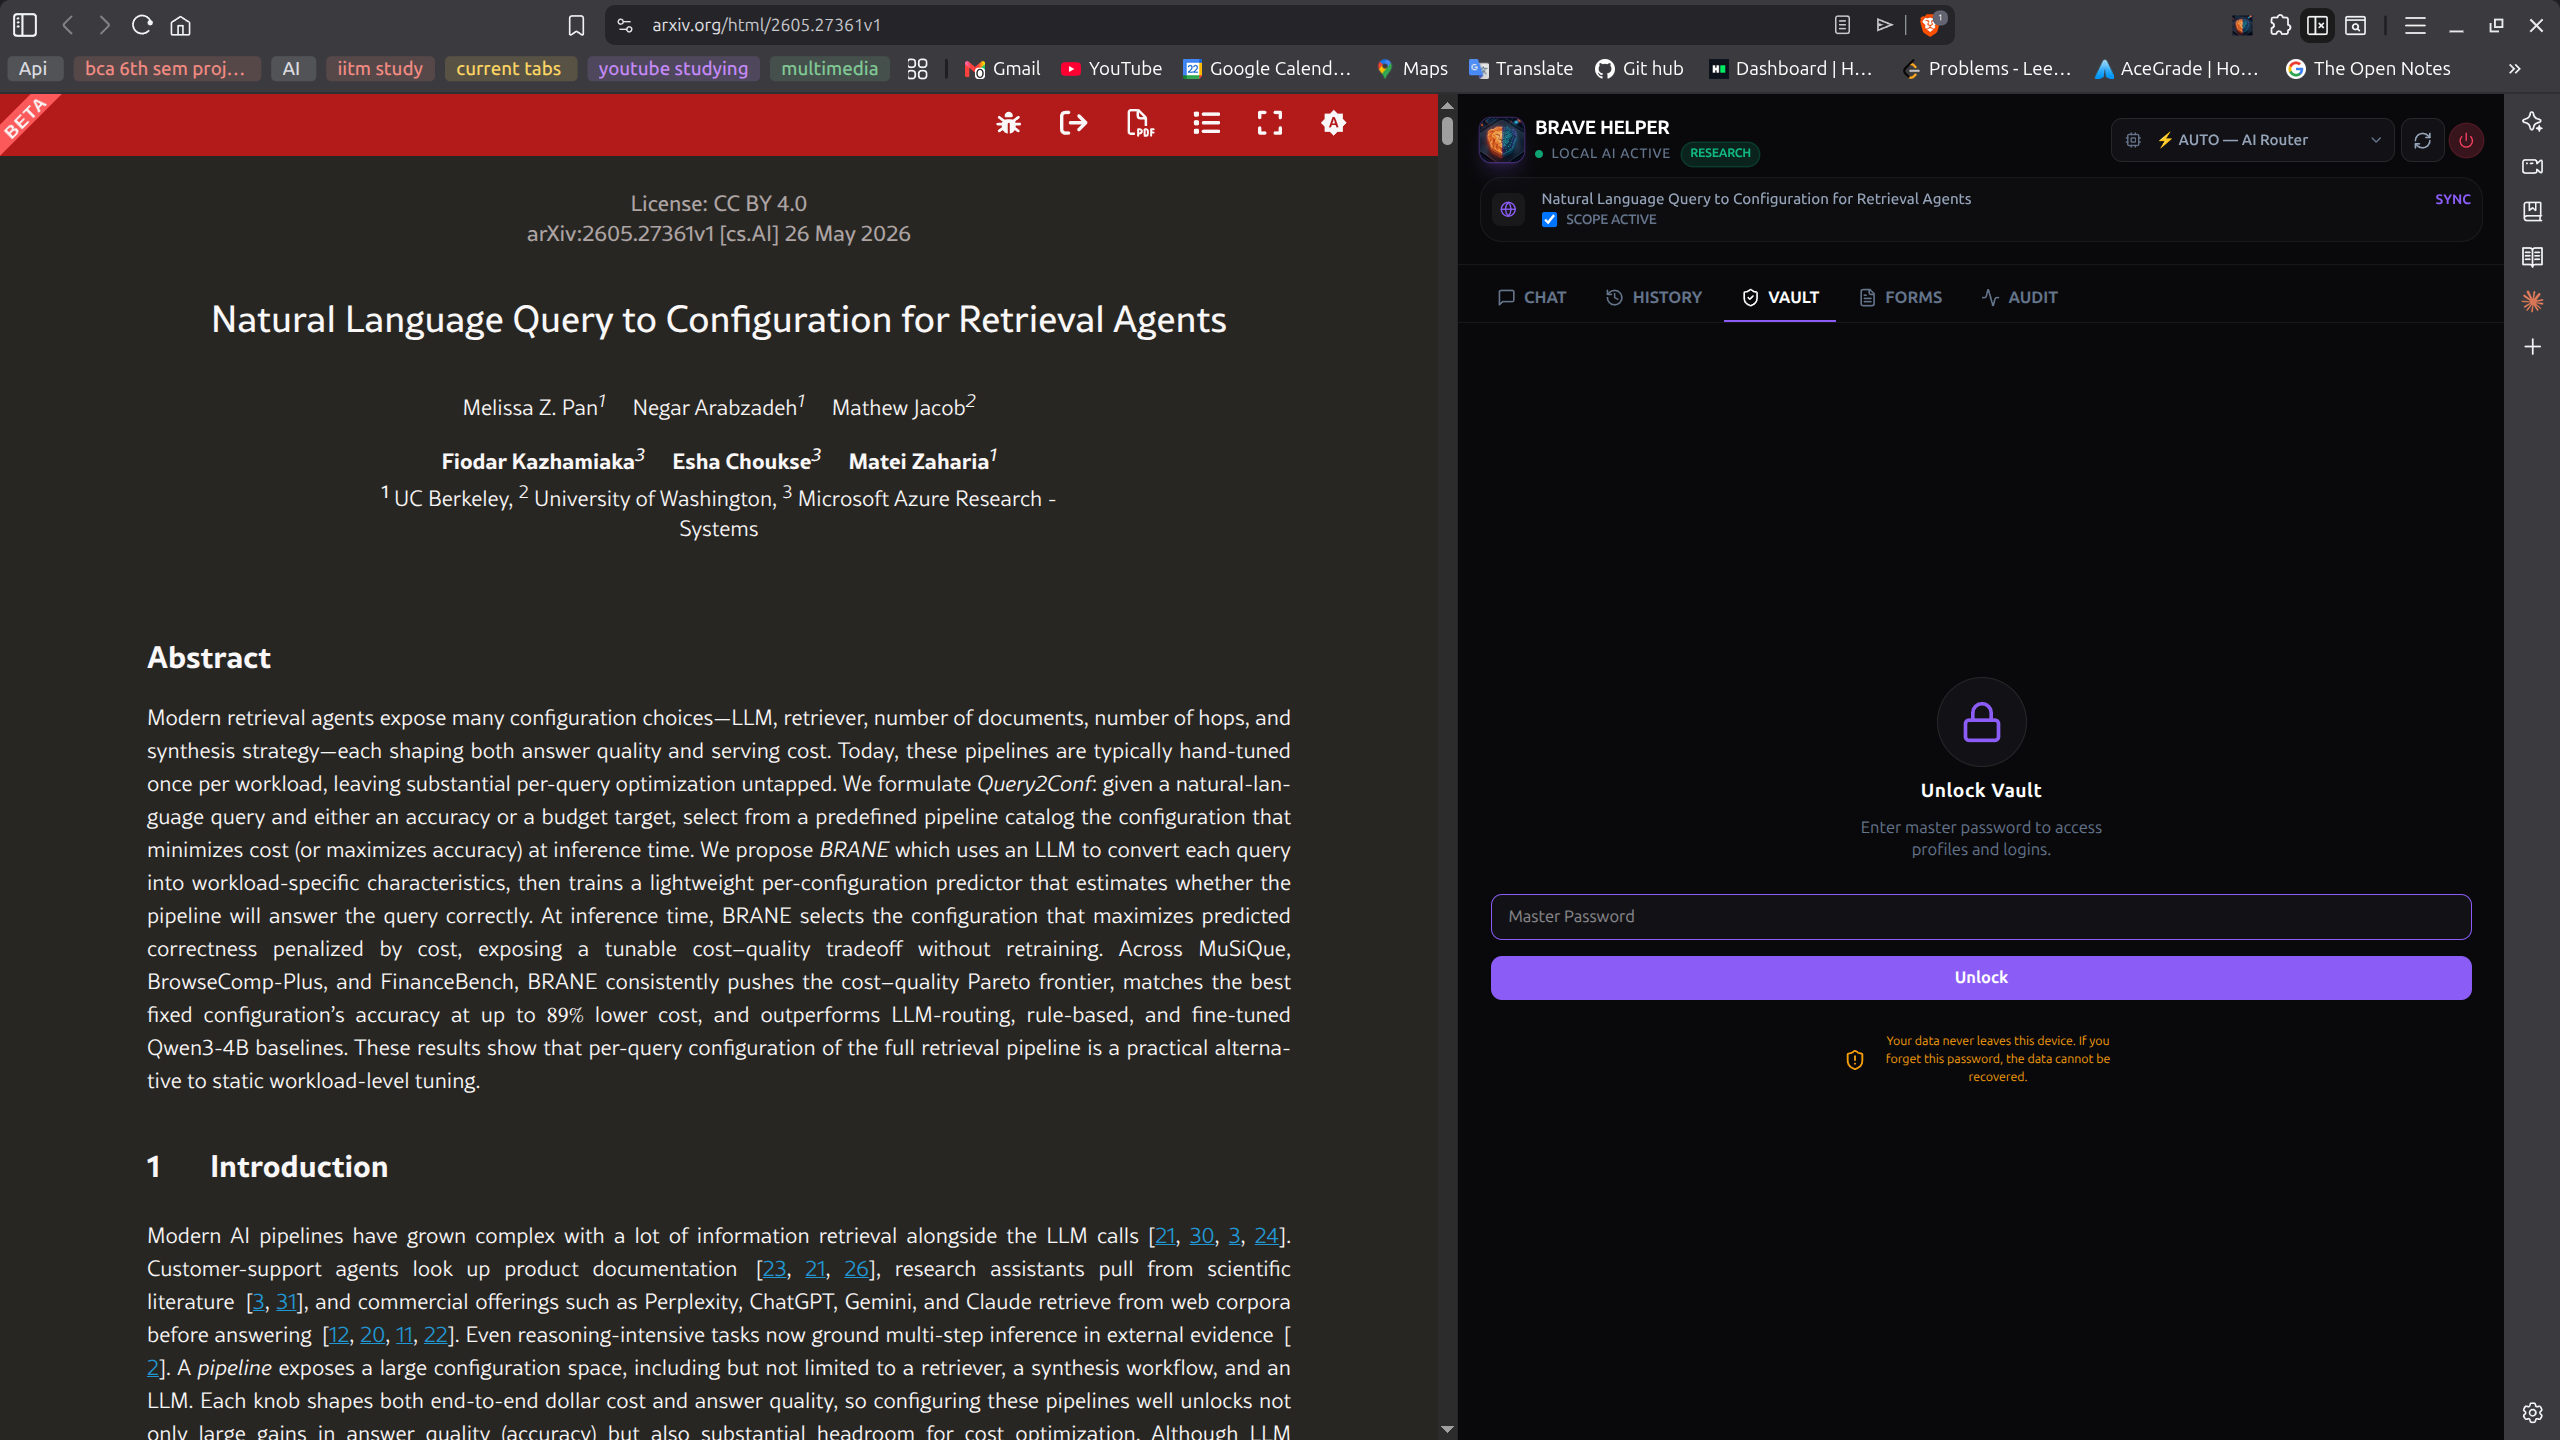Image resolution: width=2560 pixels, height=1440 pixels.
Task: Add a new sidebar item with plus
Action: [2532, 347]
